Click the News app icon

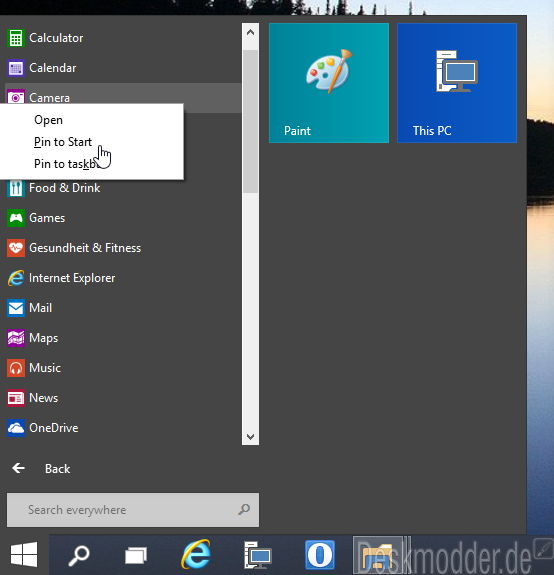click(x=16, y=398)
